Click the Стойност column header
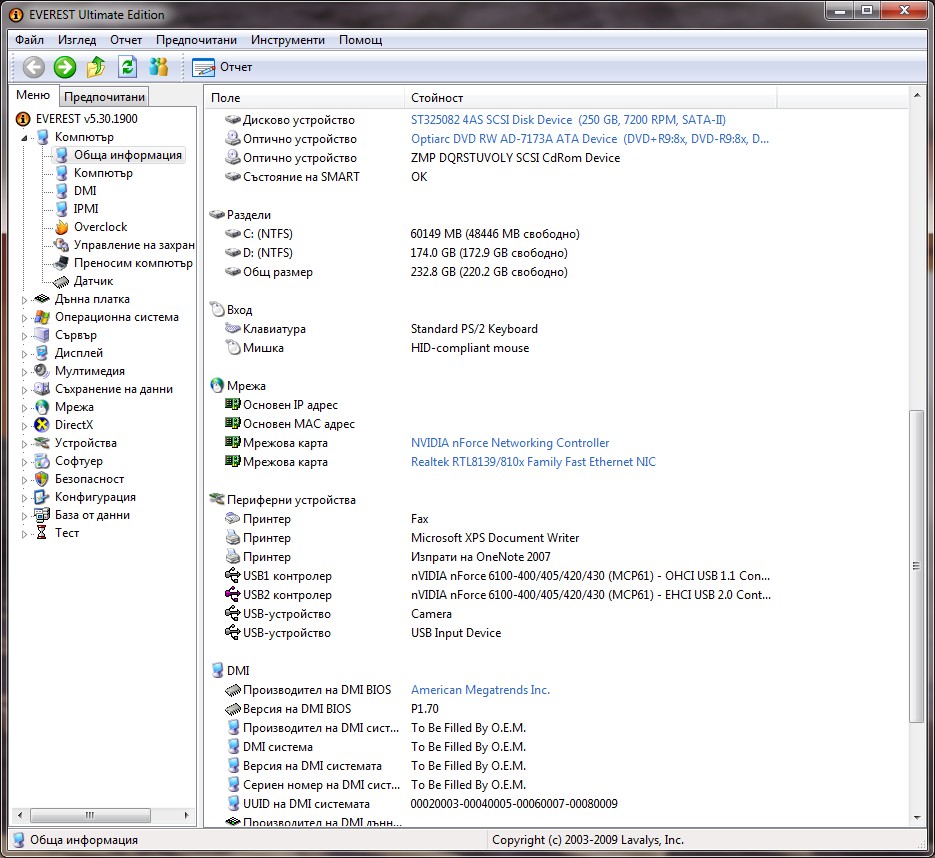The image size is (935, 858). 591,98
